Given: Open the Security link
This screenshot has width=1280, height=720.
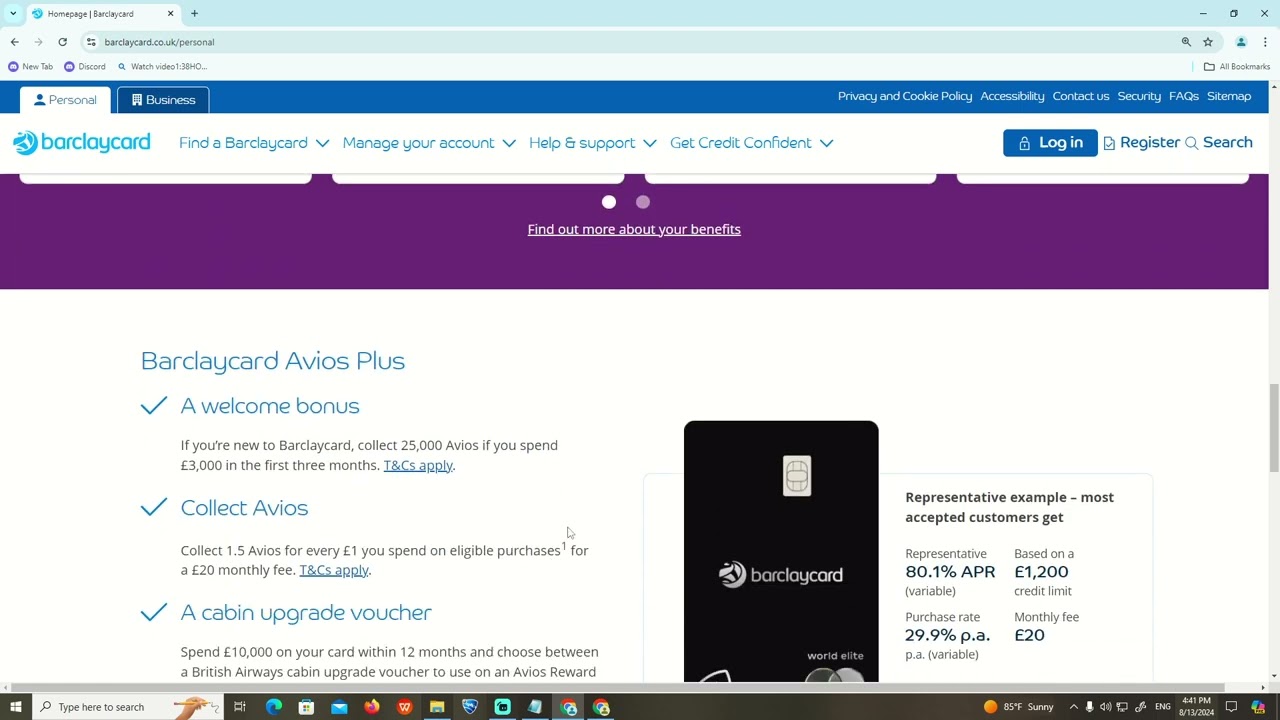Looking at the screenshot, I should 1139,96.
